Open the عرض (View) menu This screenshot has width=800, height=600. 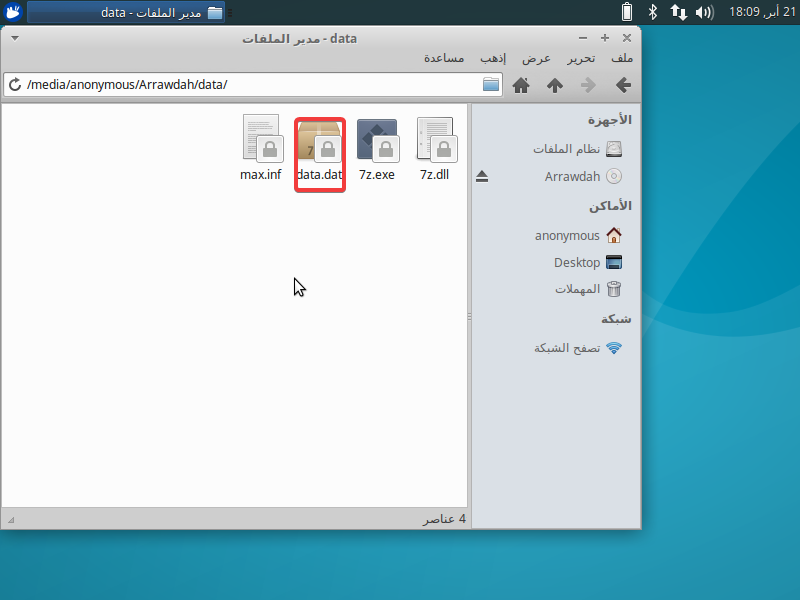tap(536, 59)
